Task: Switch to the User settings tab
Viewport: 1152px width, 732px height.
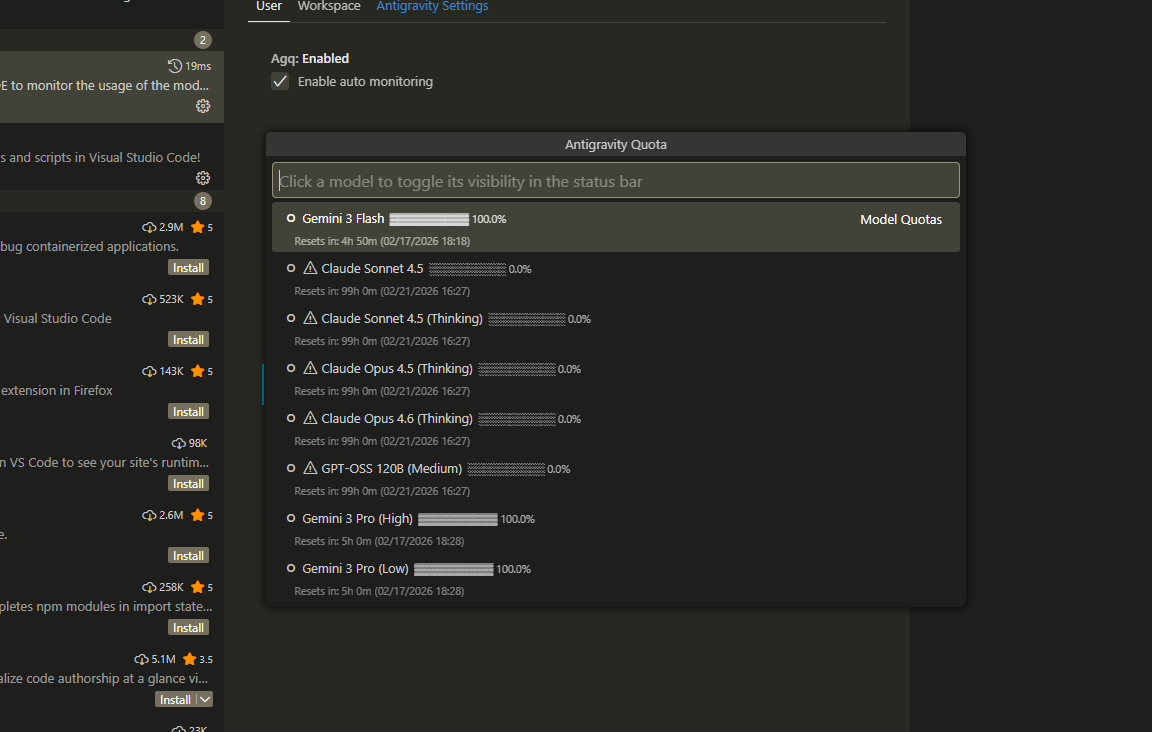Action: [269, 6]
